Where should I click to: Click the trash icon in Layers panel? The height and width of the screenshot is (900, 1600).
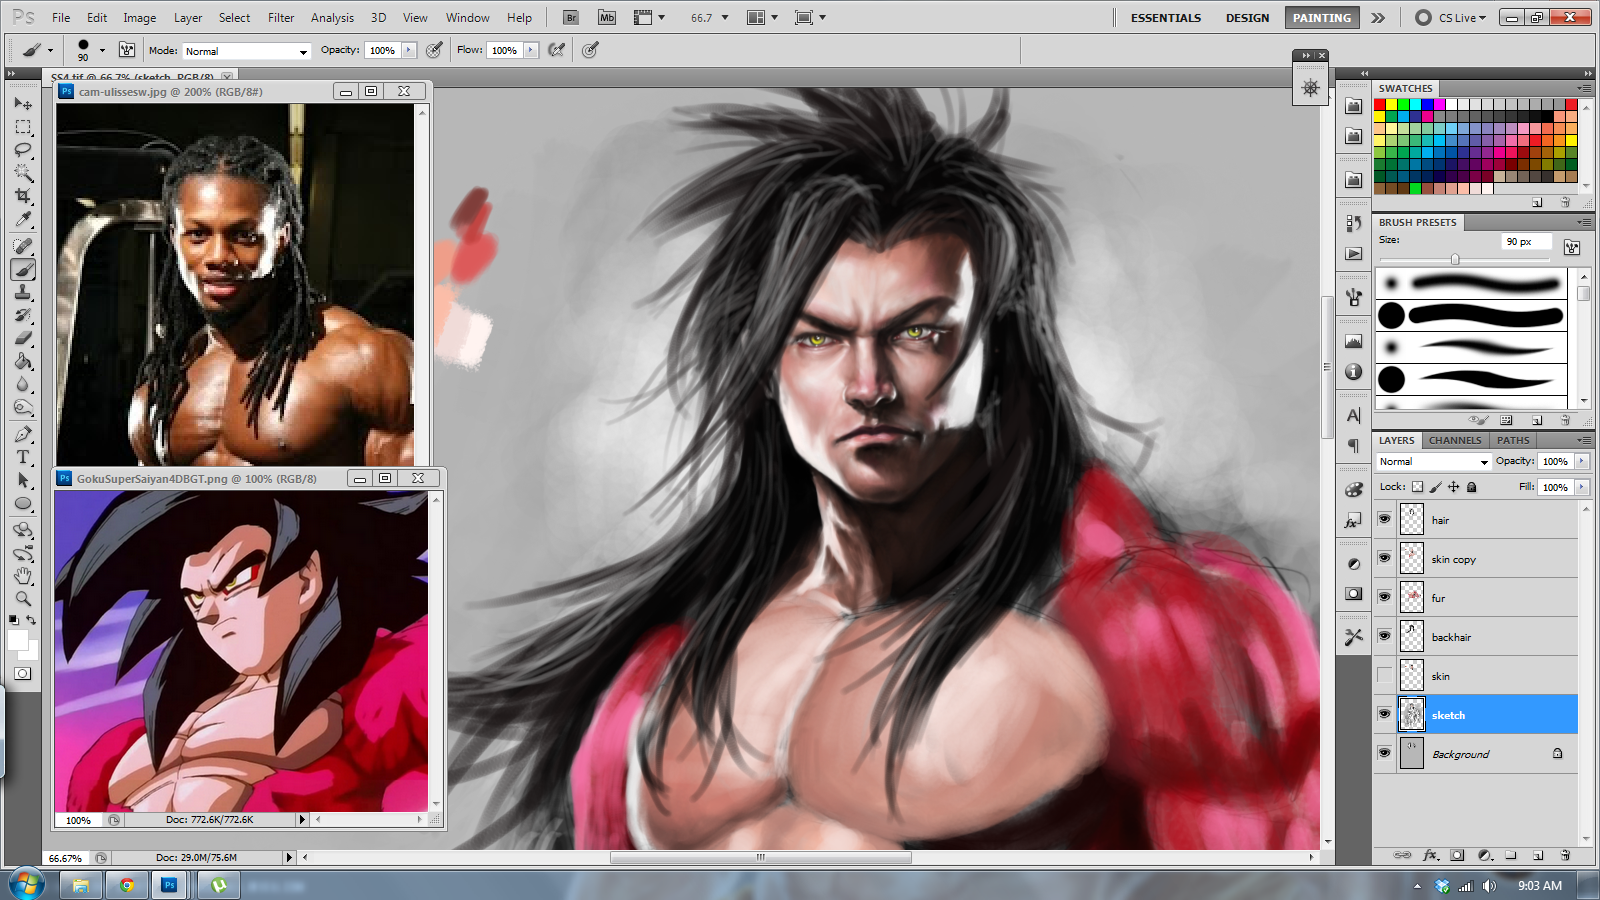pos(1565,855)
